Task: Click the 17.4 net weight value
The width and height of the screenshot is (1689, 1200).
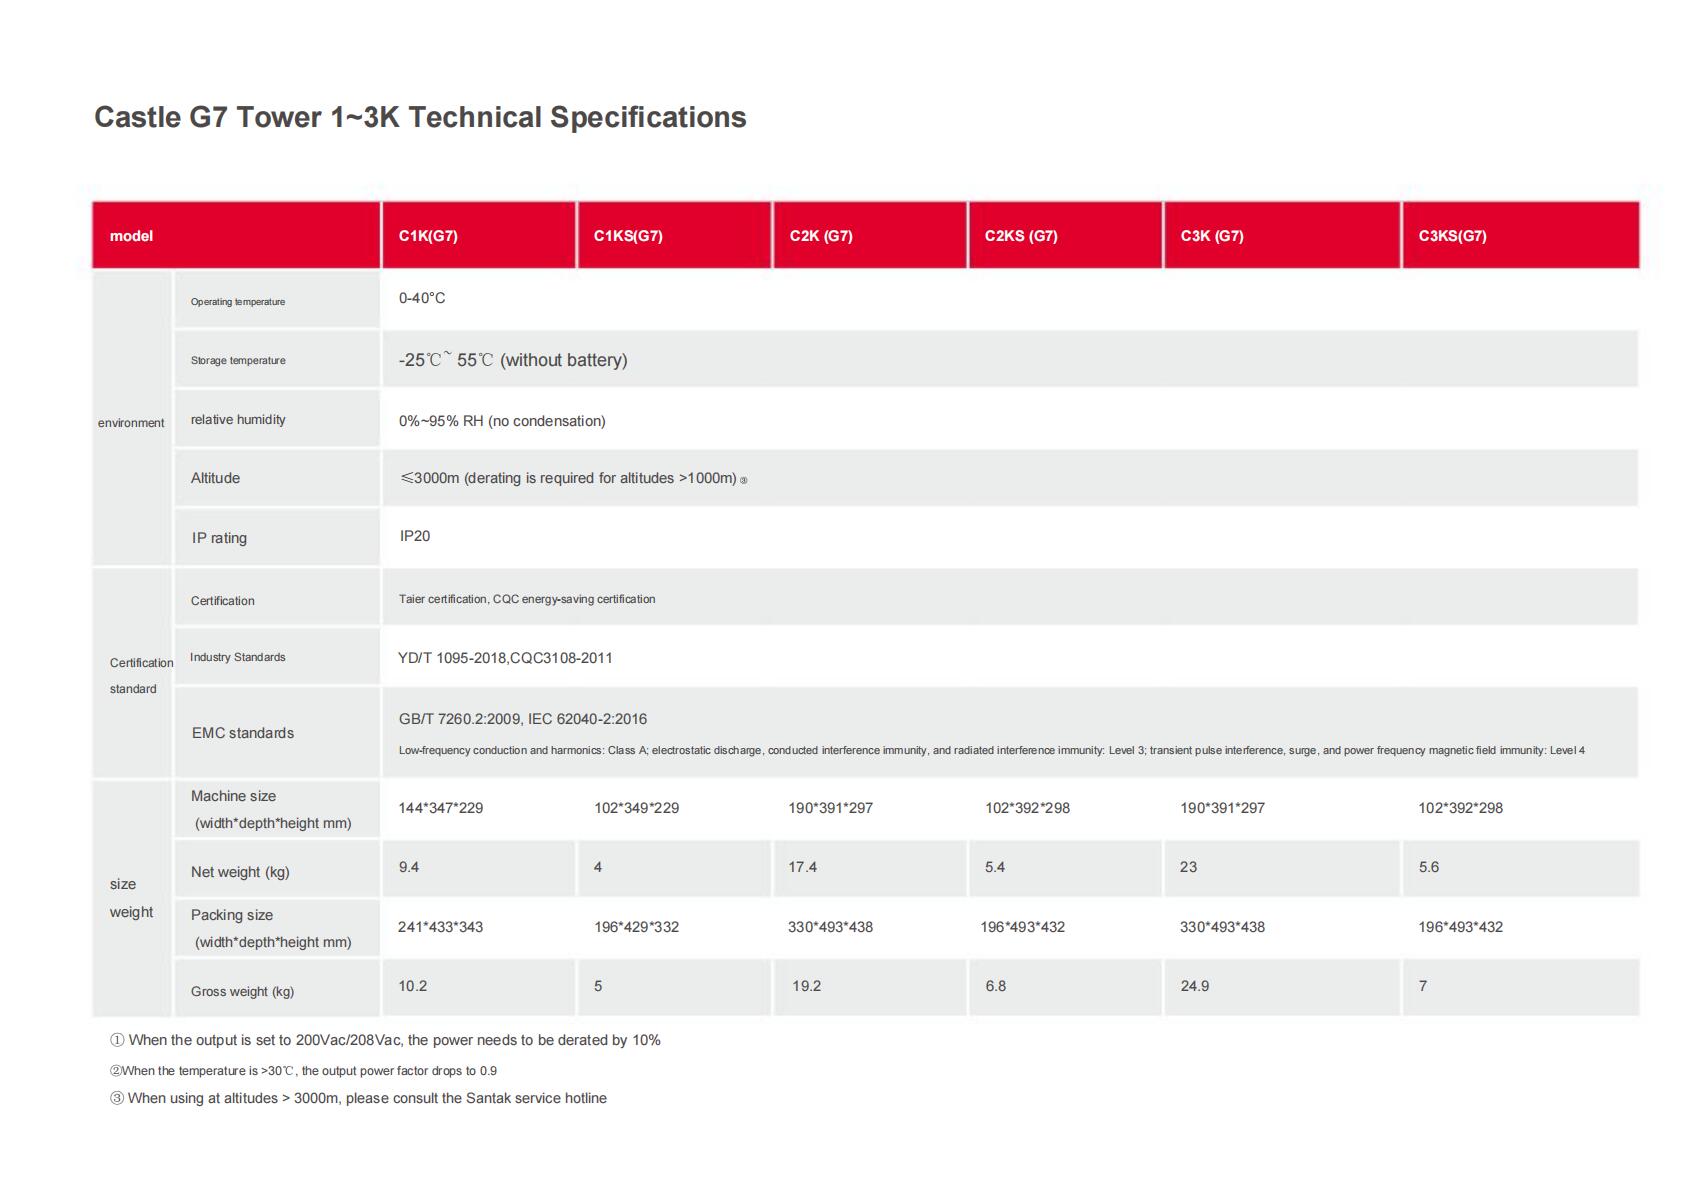Action: pyautogui.click(x=802, y=867)
